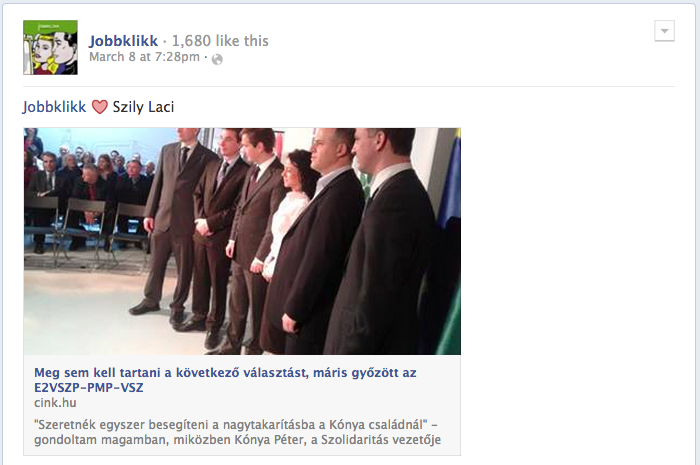Click the Jobbklikk pop-art profile picture
The width and height of the screenshot is (700, 465).
(50, 47)
